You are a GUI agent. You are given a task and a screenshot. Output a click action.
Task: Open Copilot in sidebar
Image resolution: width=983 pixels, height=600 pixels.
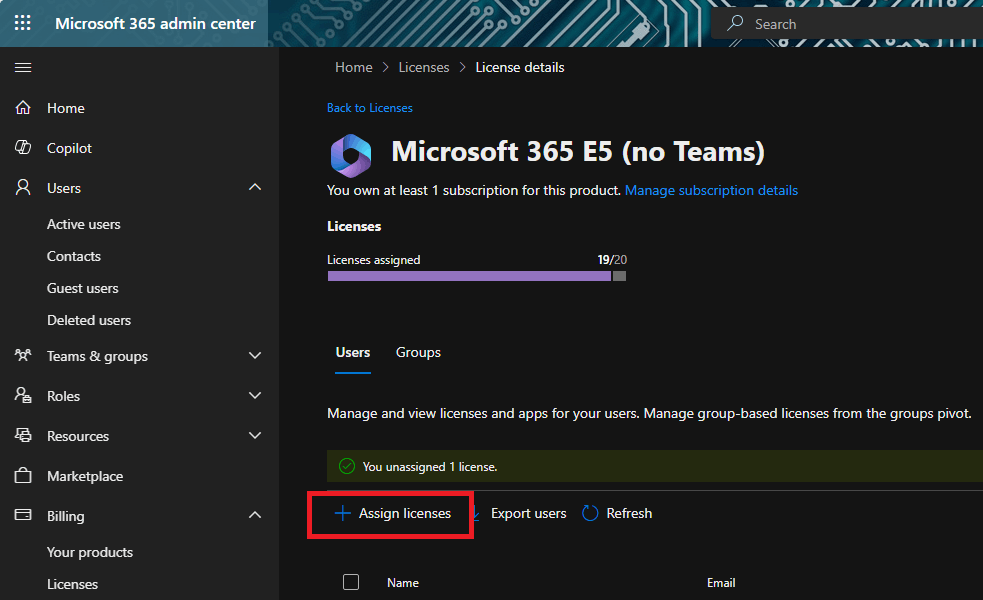point(69,148)
